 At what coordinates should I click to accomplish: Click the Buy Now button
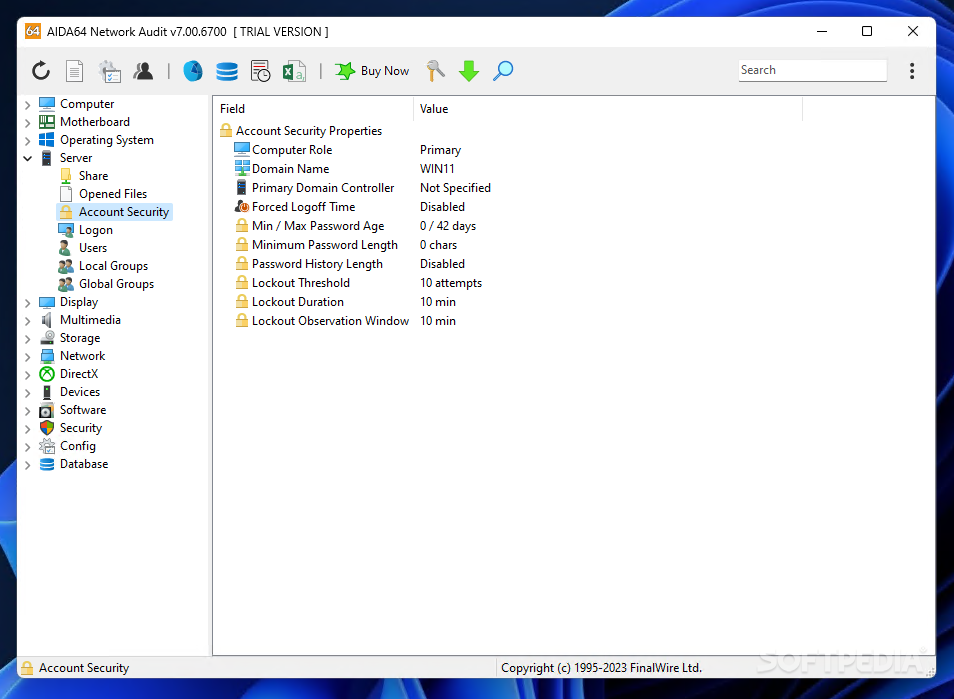372,71
